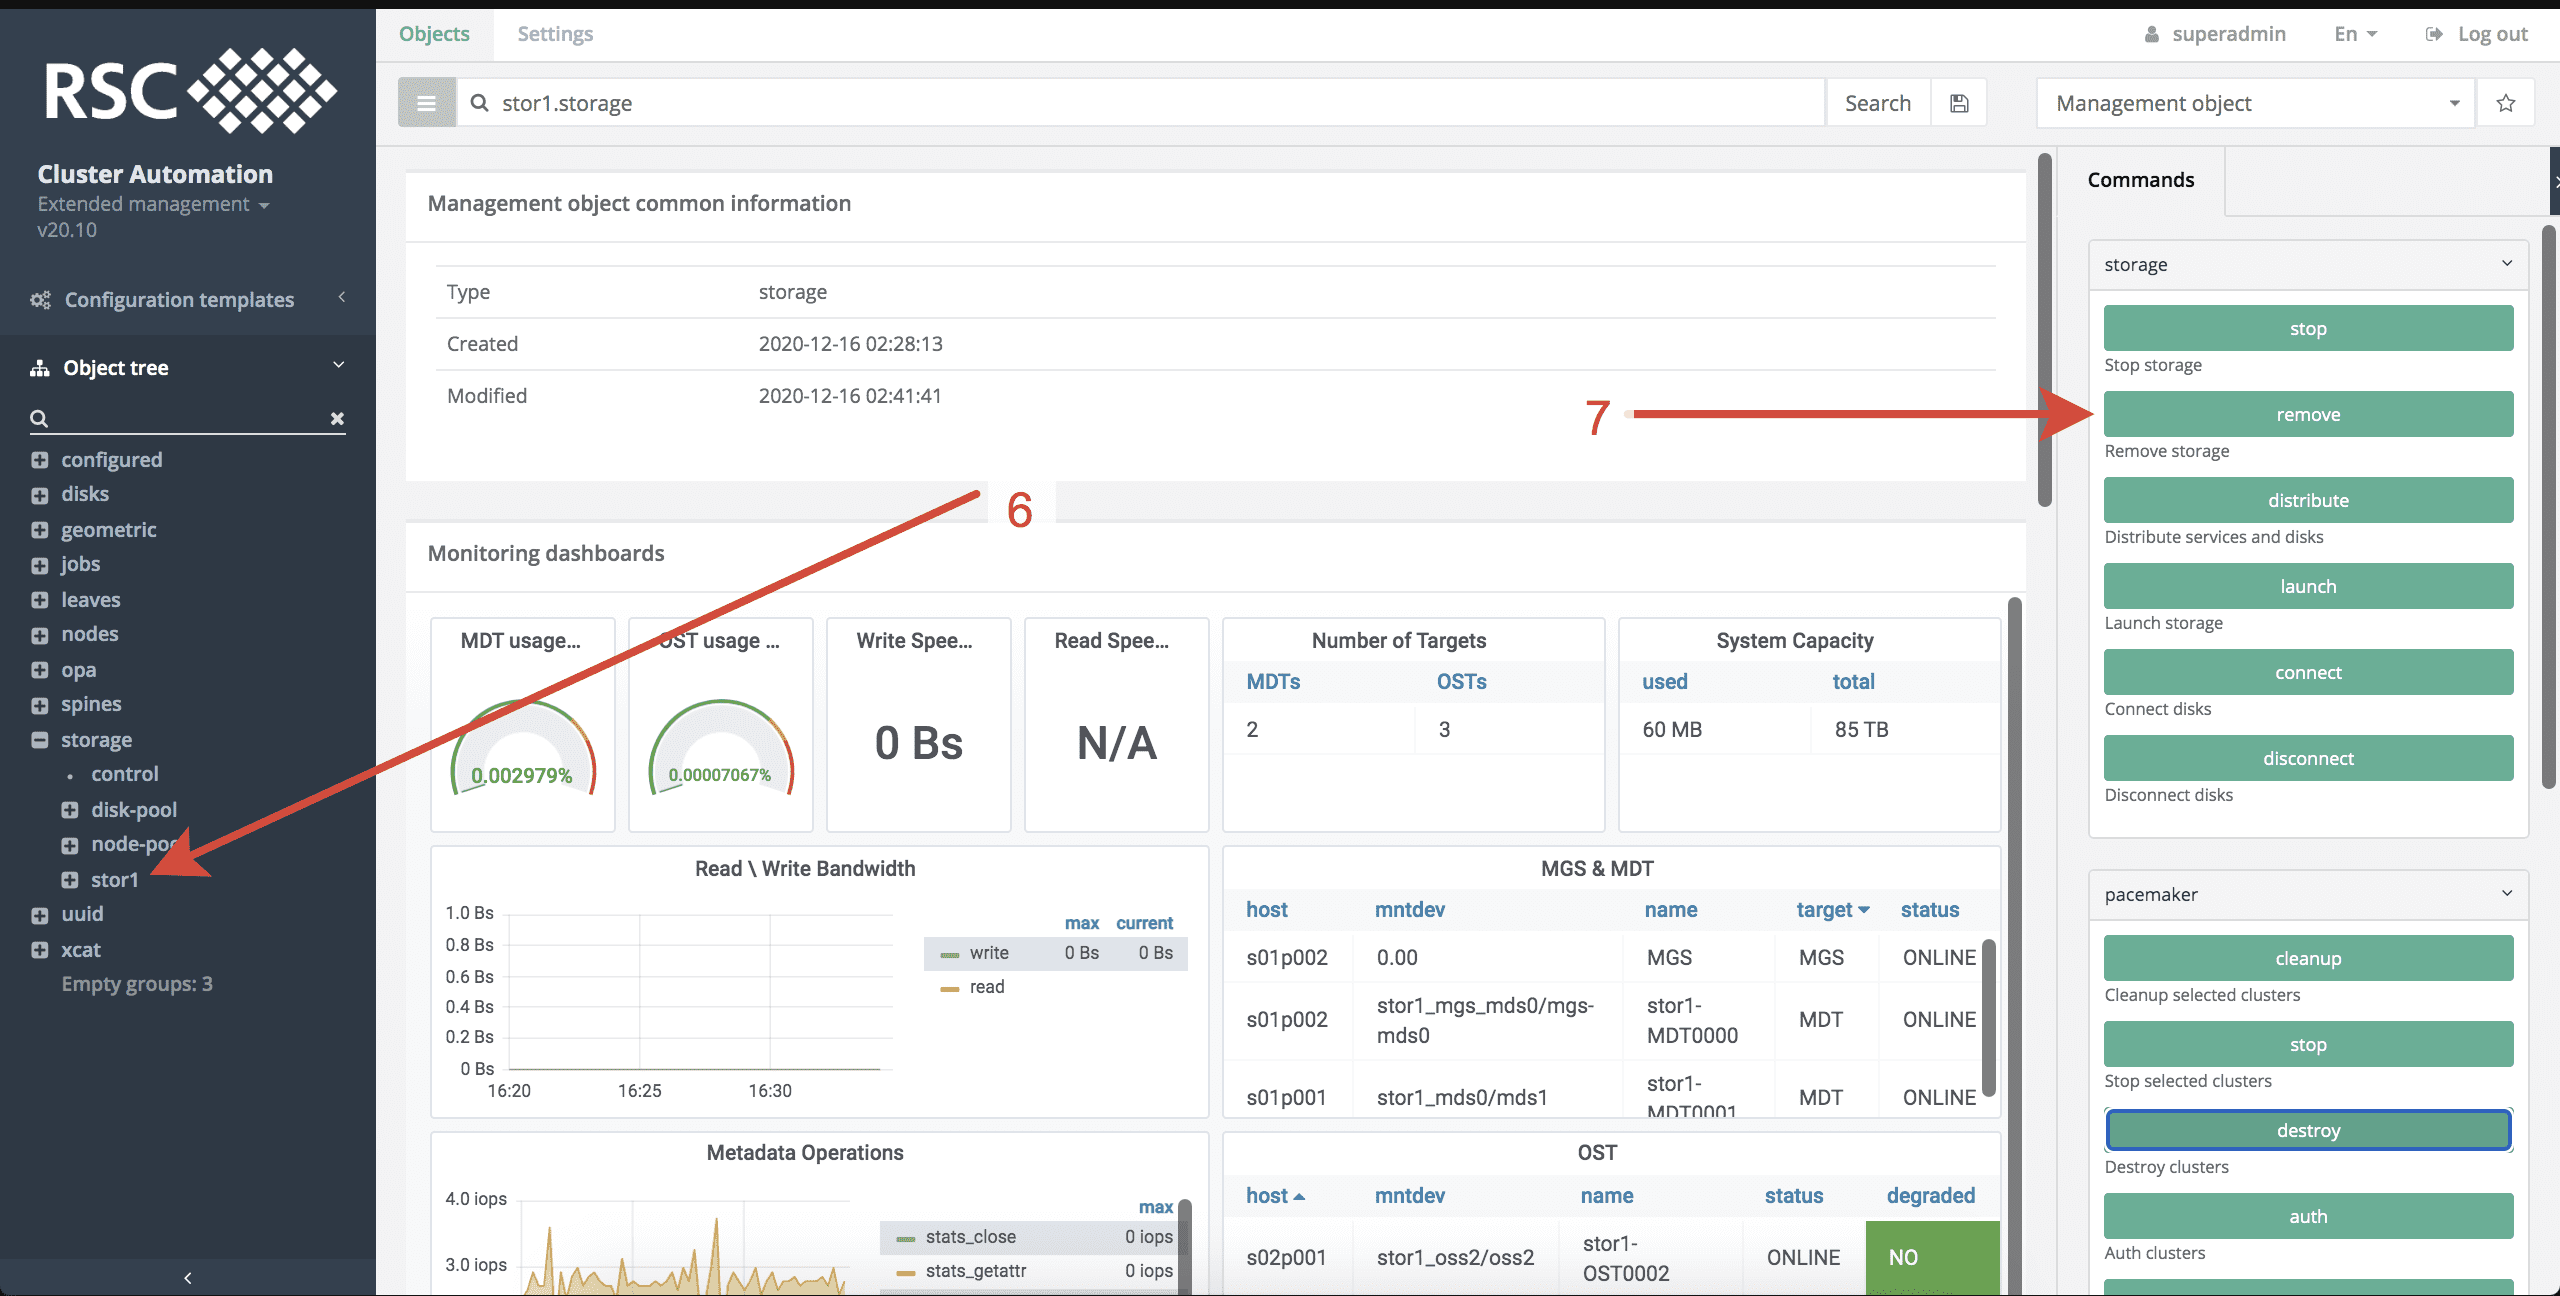Click the Log out icon

coord(2434,34)
